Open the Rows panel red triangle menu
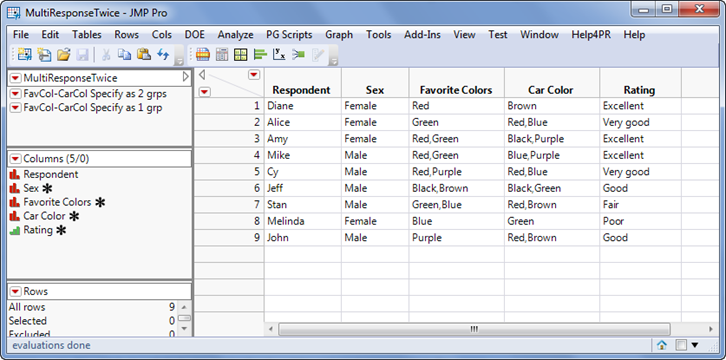This screenshot has width=726, height=360. 16,292
